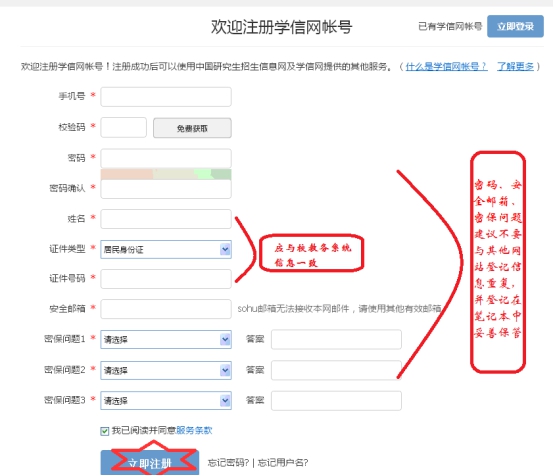This screenshot has width=554, height=476.
Task: Click the 证件号码 ID number field
Action: click(166, 279)
